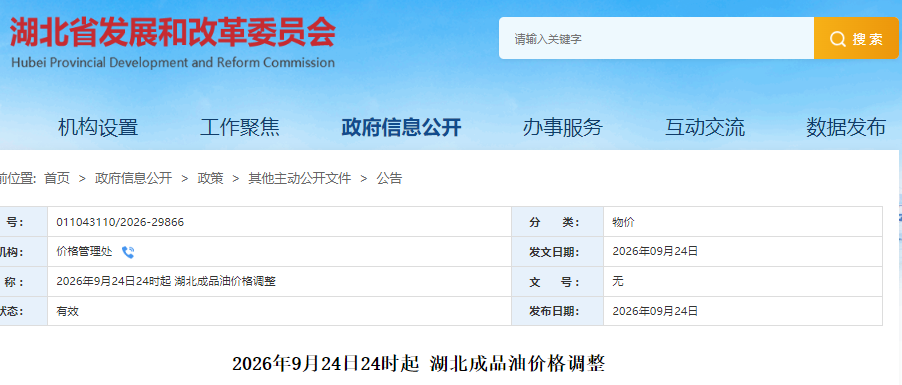902x385 pixels.
Task: Select the index number 011043110/2026-29866
Action: point(120,222)
